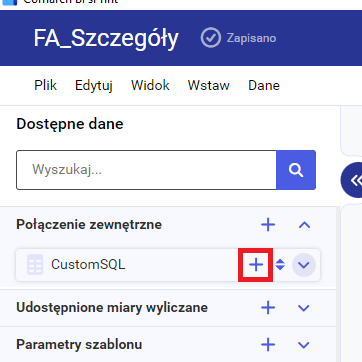Click the CustomSQL table icon

35,265
